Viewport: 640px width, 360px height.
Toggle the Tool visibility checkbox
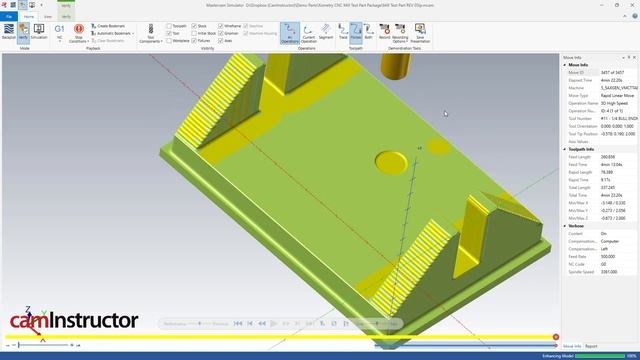(x=169, y=33)
